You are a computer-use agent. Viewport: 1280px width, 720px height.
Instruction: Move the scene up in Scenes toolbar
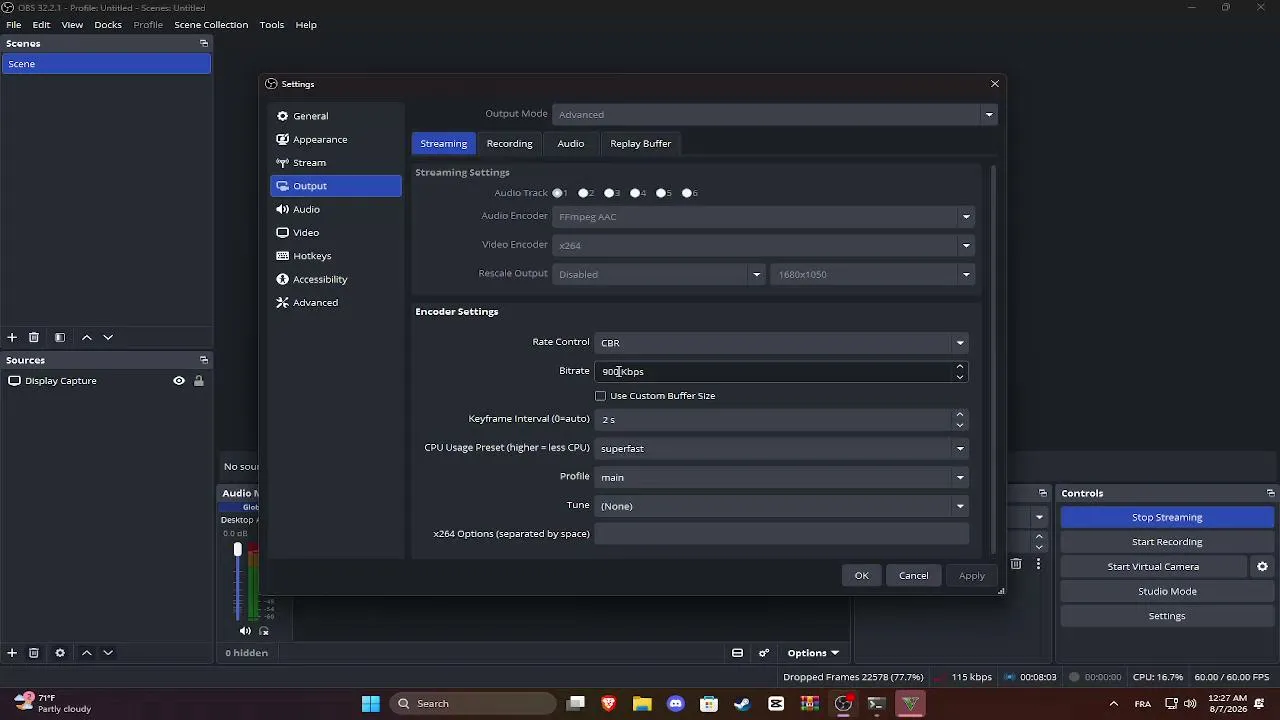coord(87,338)
